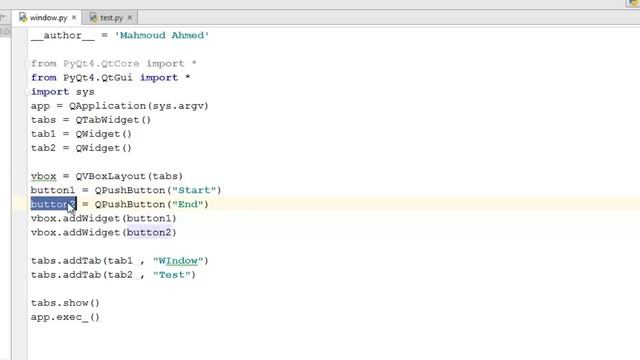Close the window.py tab
640x360 pixels.
(74, 18)
